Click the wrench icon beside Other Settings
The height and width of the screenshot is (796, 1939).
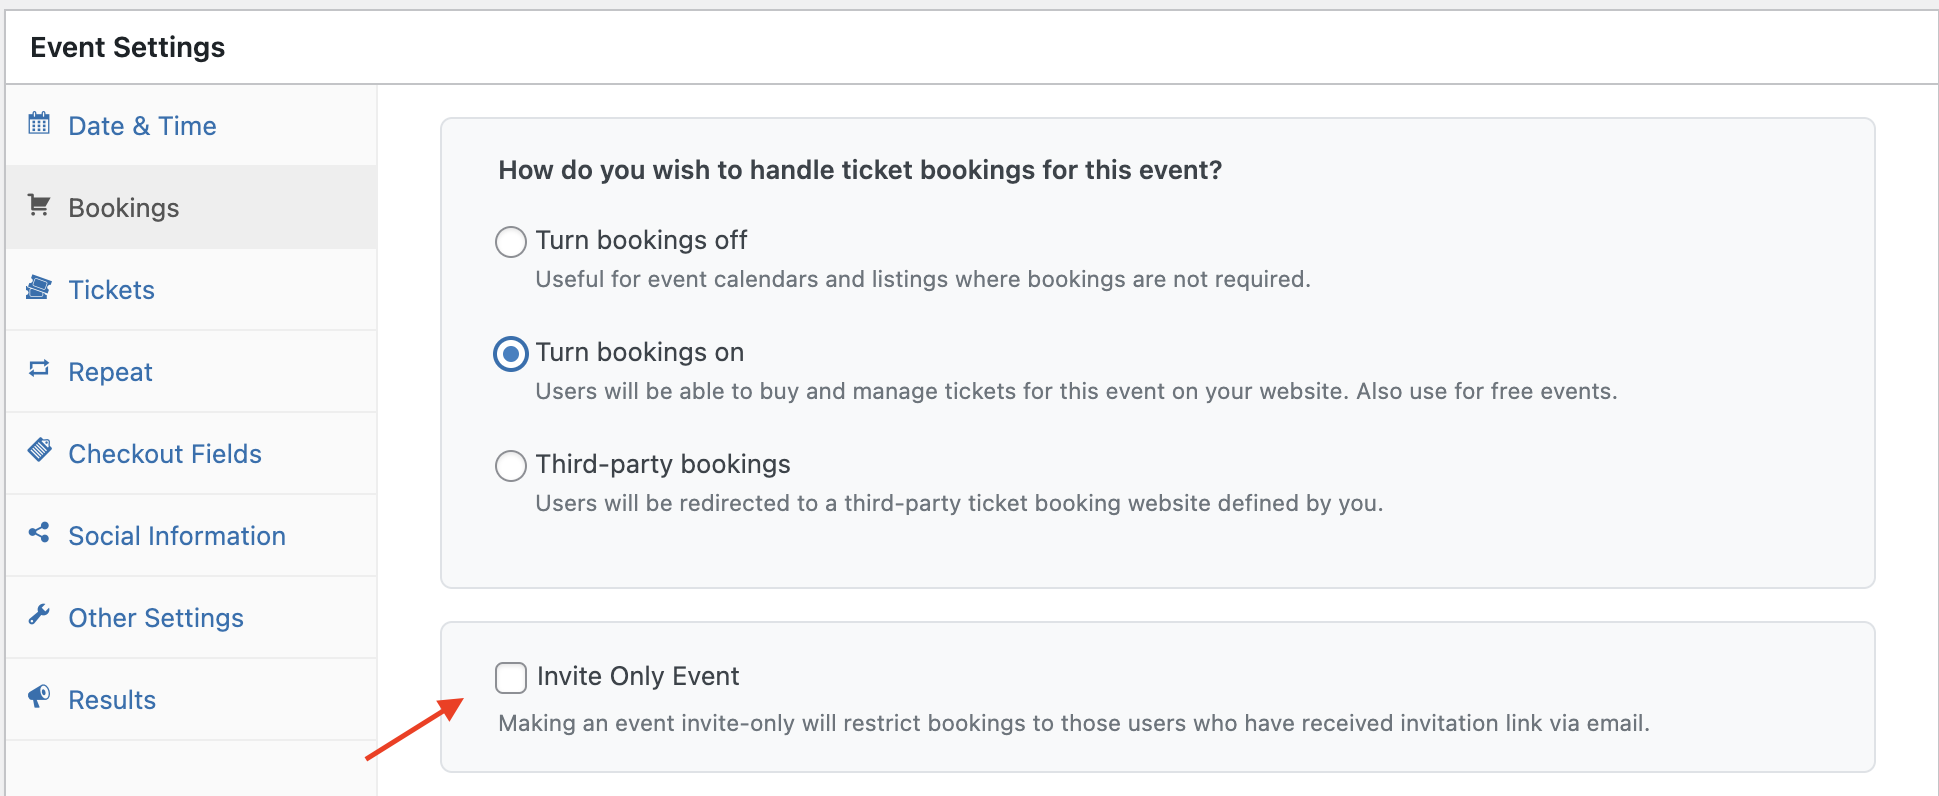point(39,615)
